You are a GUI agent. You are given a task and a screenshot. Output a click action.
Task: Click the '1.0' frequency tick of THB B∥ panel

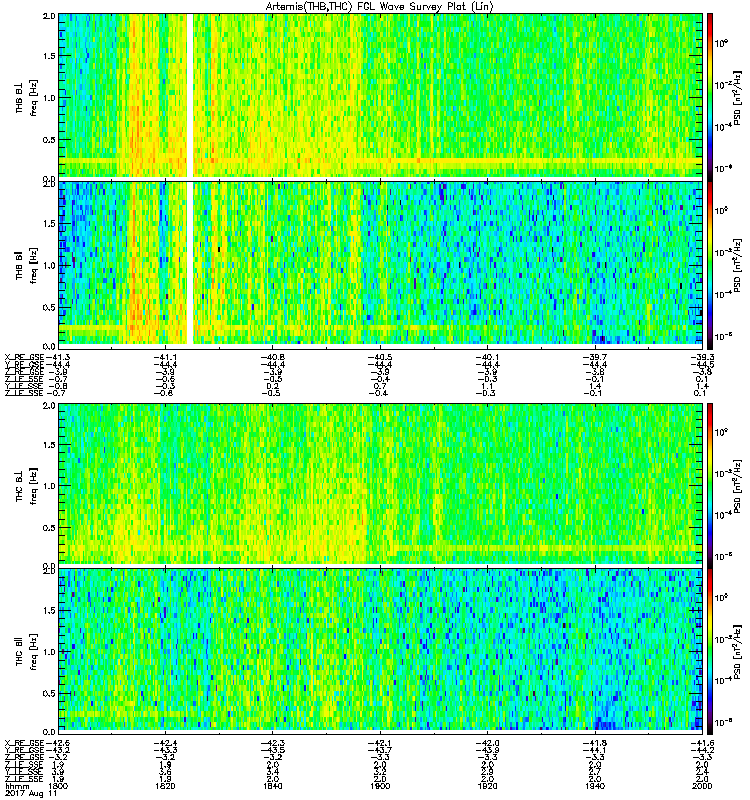(x=49, y=266)
